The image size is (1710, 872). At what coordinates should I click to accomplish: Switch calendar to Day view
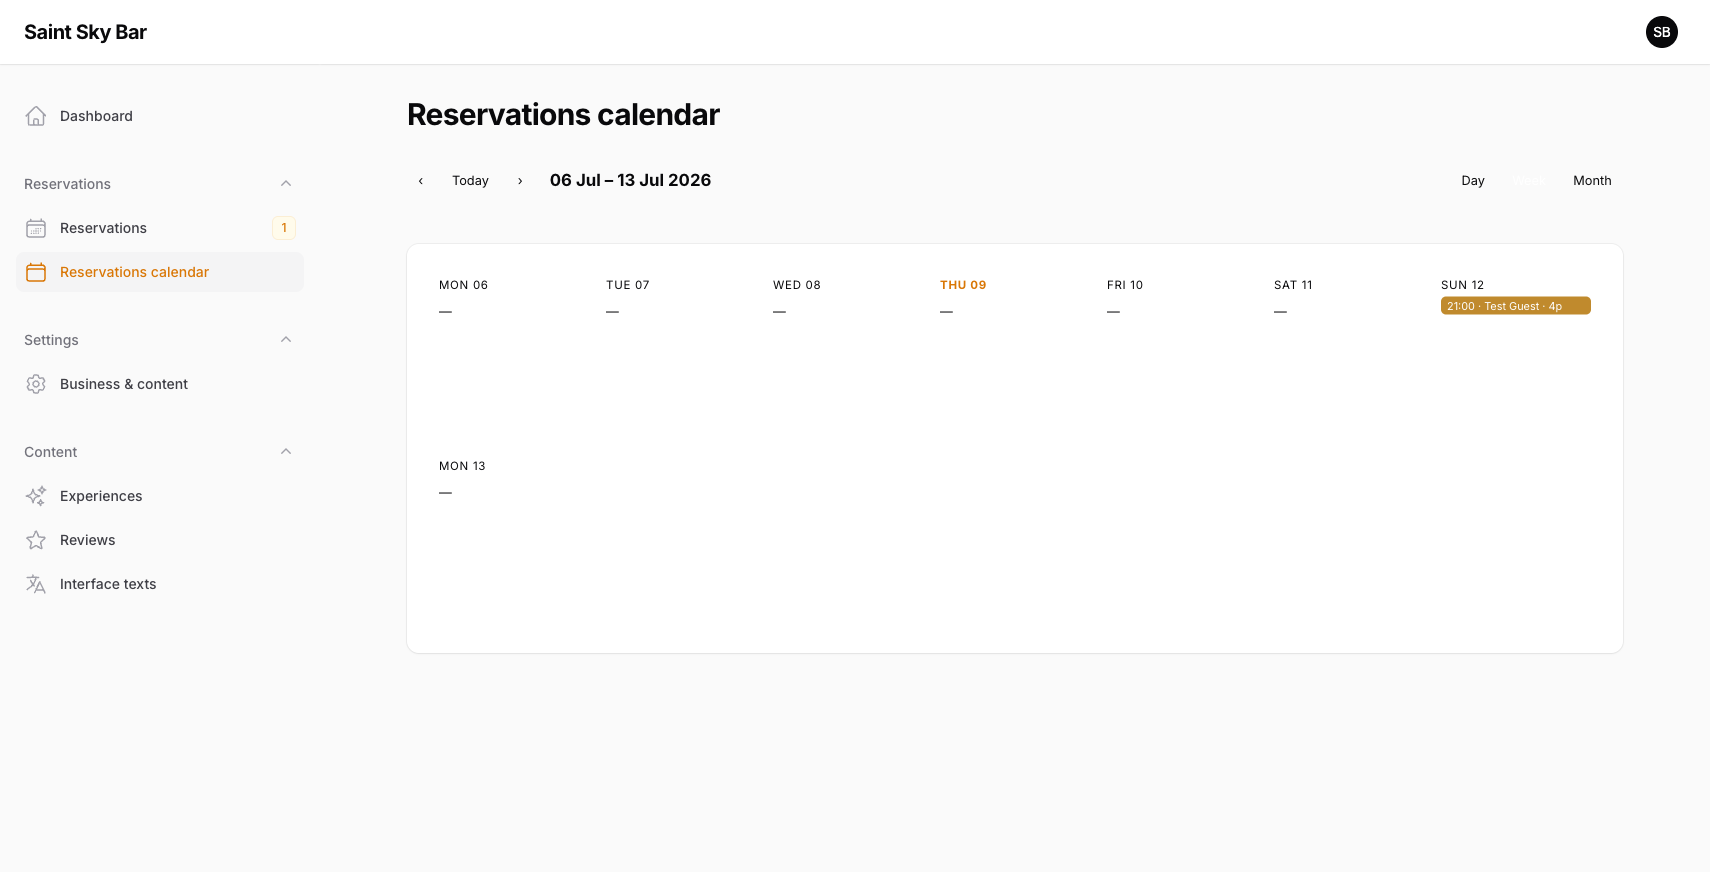pos(1473,181)
